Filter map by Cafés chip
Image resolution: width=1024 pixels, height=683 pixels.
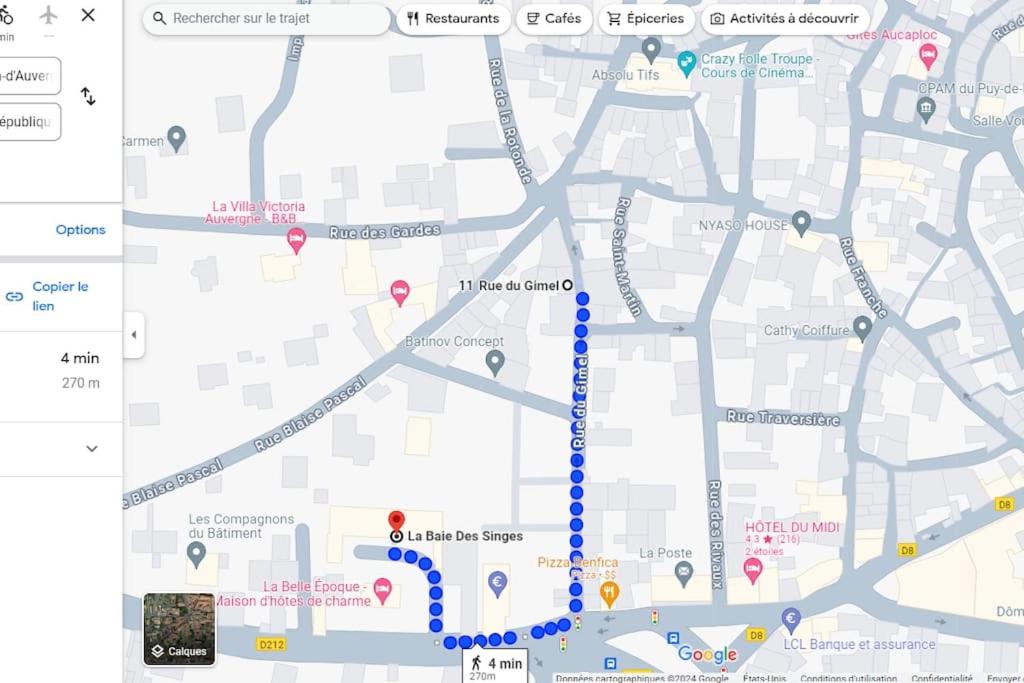click(553, 19)
